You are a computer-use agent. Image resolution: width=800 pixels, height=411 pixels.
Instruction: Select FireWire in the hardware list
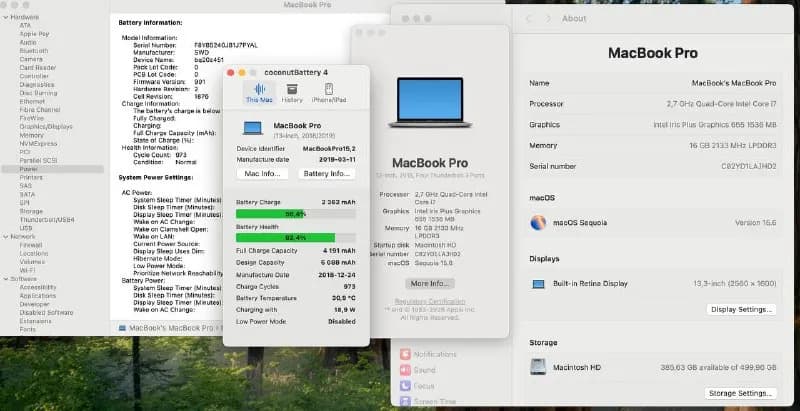[x=32, y=118]
